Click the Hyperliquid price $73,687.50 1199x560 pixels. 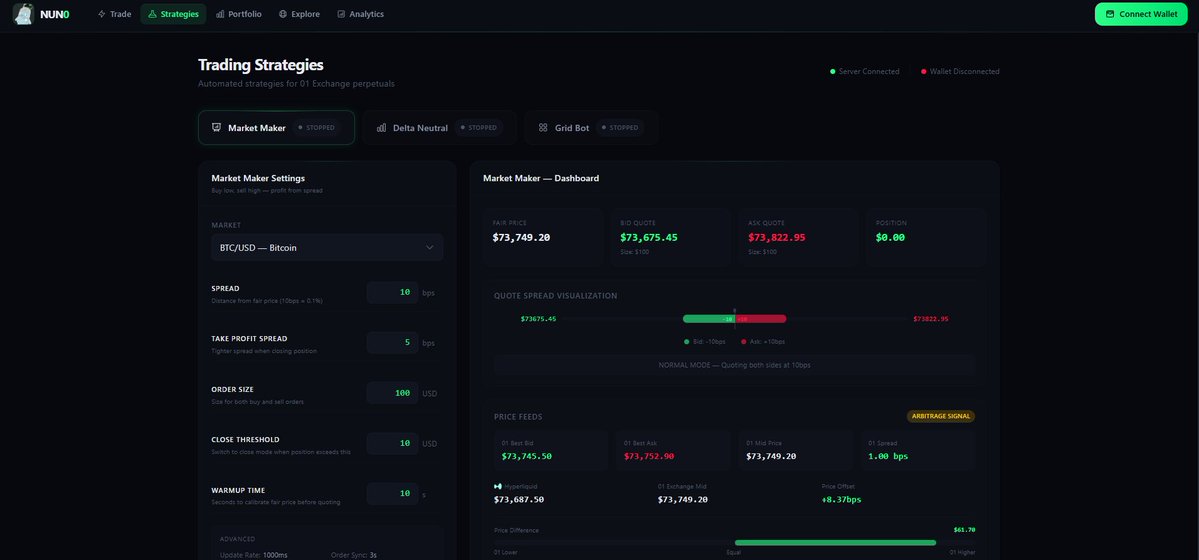coord(519,500)
